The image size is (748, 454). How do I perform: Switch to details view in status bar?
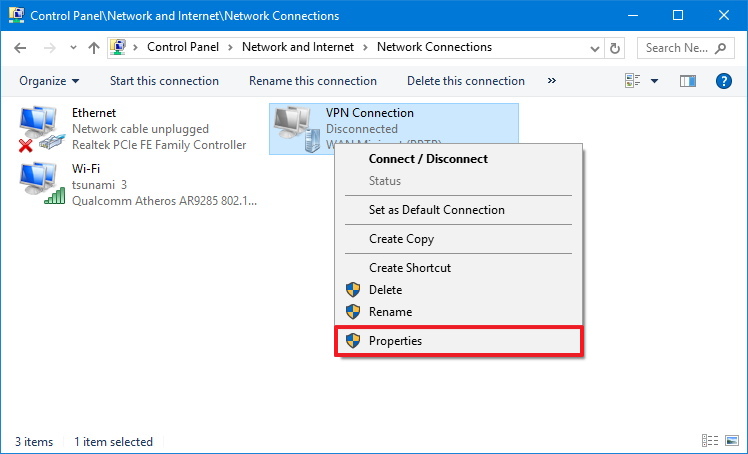(x=709, y=441)
